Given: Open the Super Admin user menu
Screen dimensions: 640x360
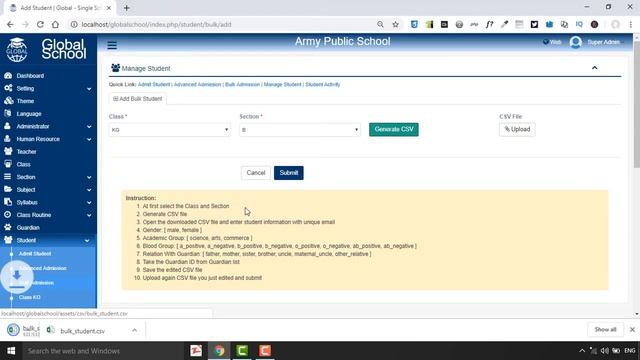Looking at the screenshot, I should pyautogui.click(x=604, y=42).
